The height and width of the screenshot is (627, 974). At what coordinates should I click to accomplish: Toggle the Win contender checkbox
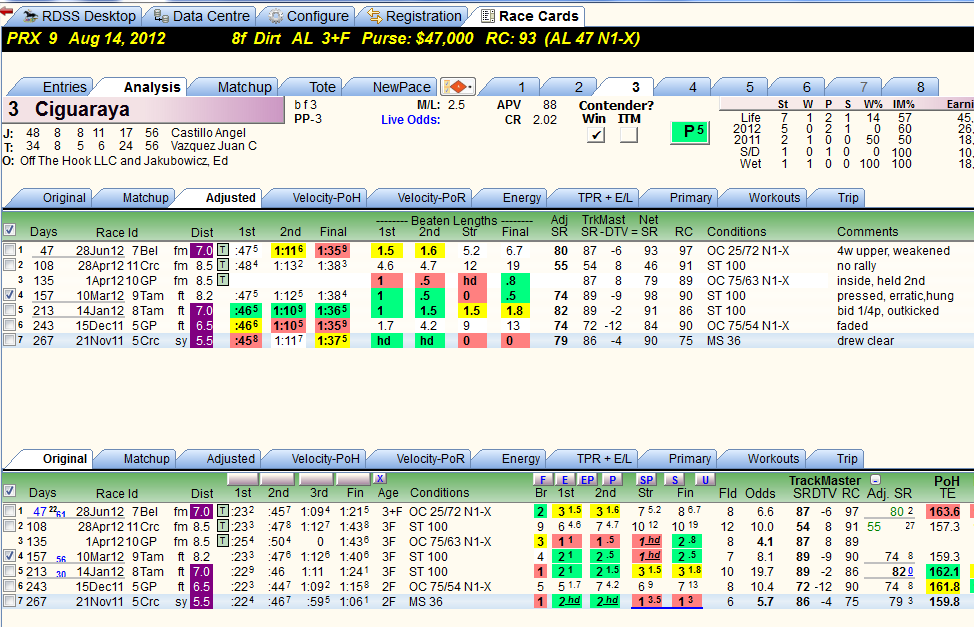click(596, 134)
